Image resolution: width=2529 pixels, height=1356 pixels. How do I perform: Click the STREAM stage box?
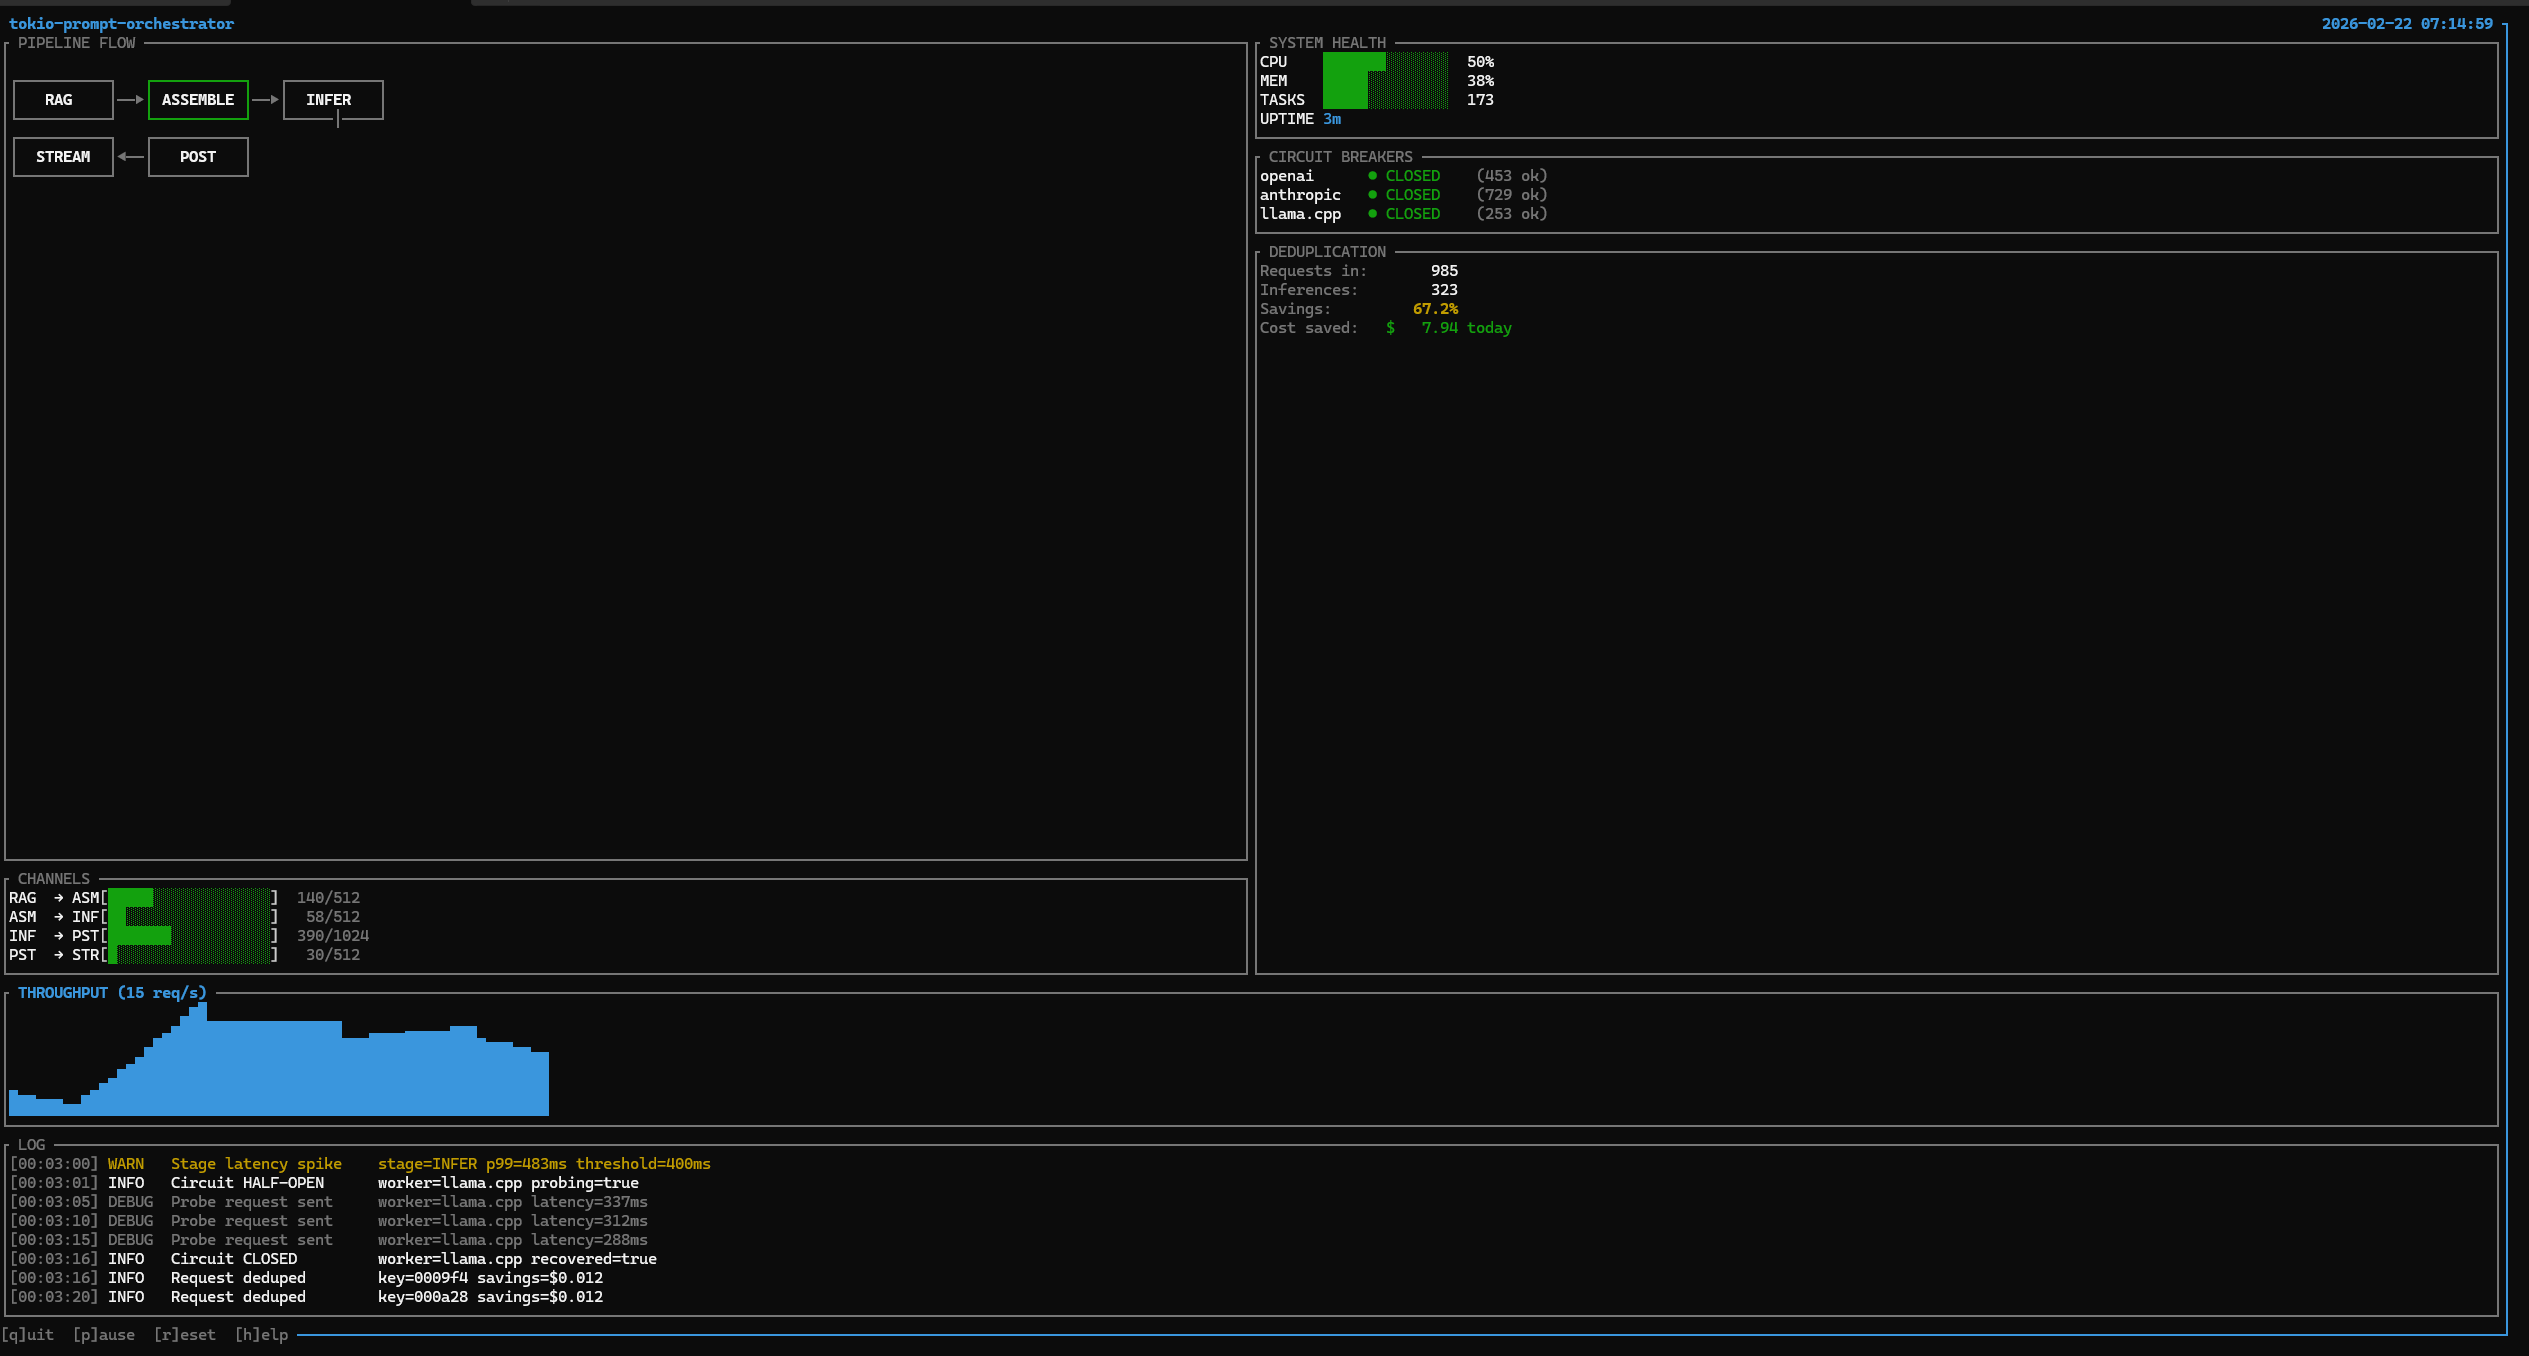[62, 156]
